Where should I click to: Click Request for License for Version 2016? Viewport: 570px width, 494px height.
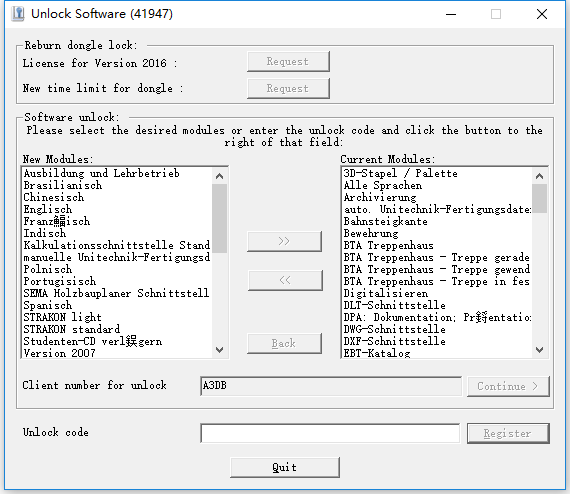pyautogui.click(x=288, y=61)
